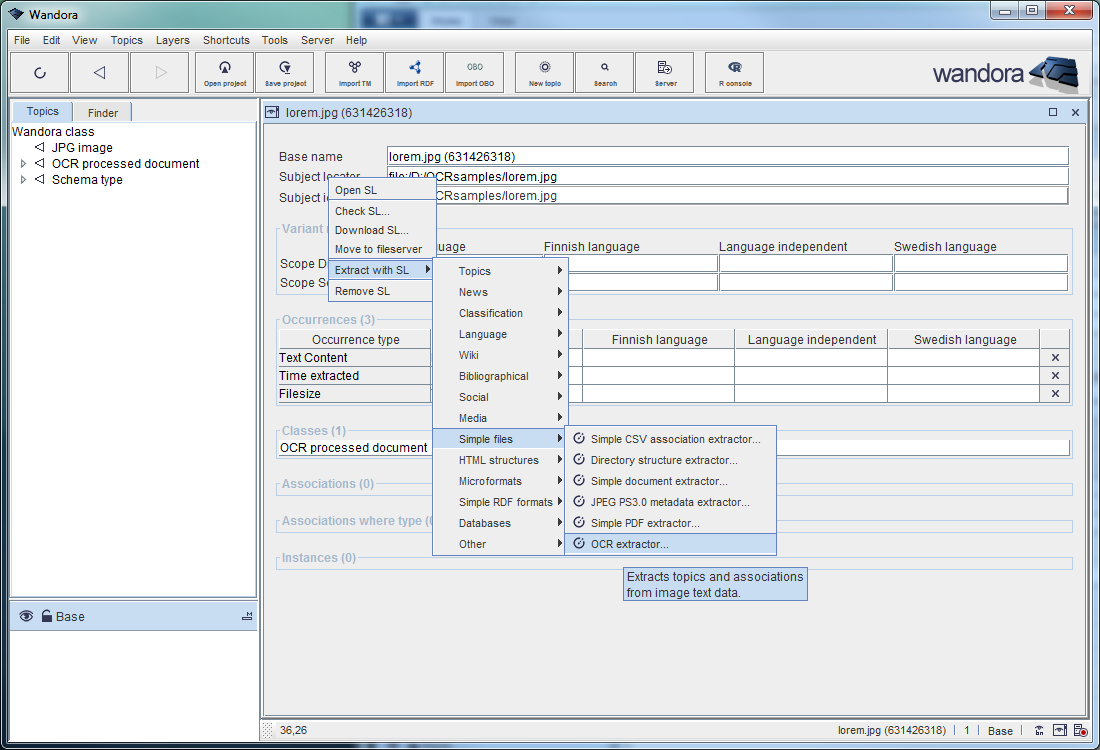Delete the Text Content occurrence row

click(x=1054, y=358)
